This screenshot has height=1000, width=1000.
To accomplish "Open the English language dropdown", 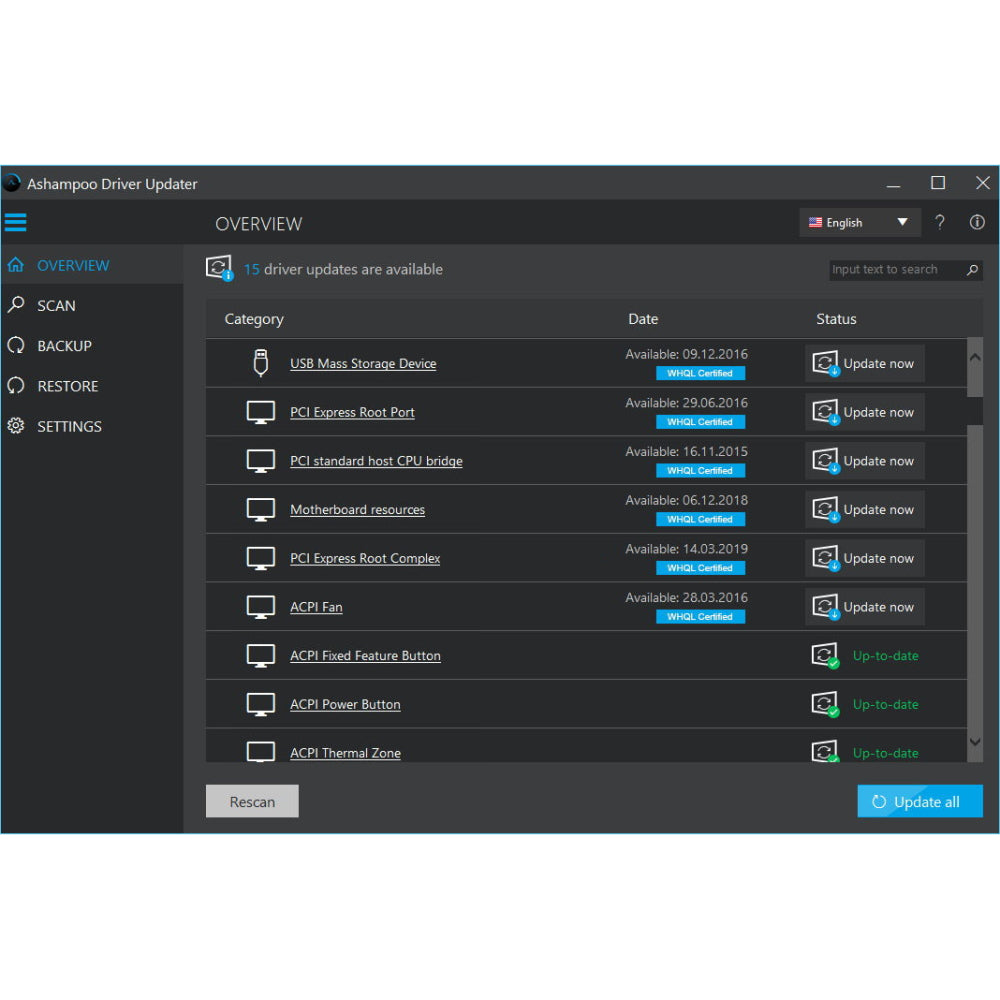I will (855, 222).
